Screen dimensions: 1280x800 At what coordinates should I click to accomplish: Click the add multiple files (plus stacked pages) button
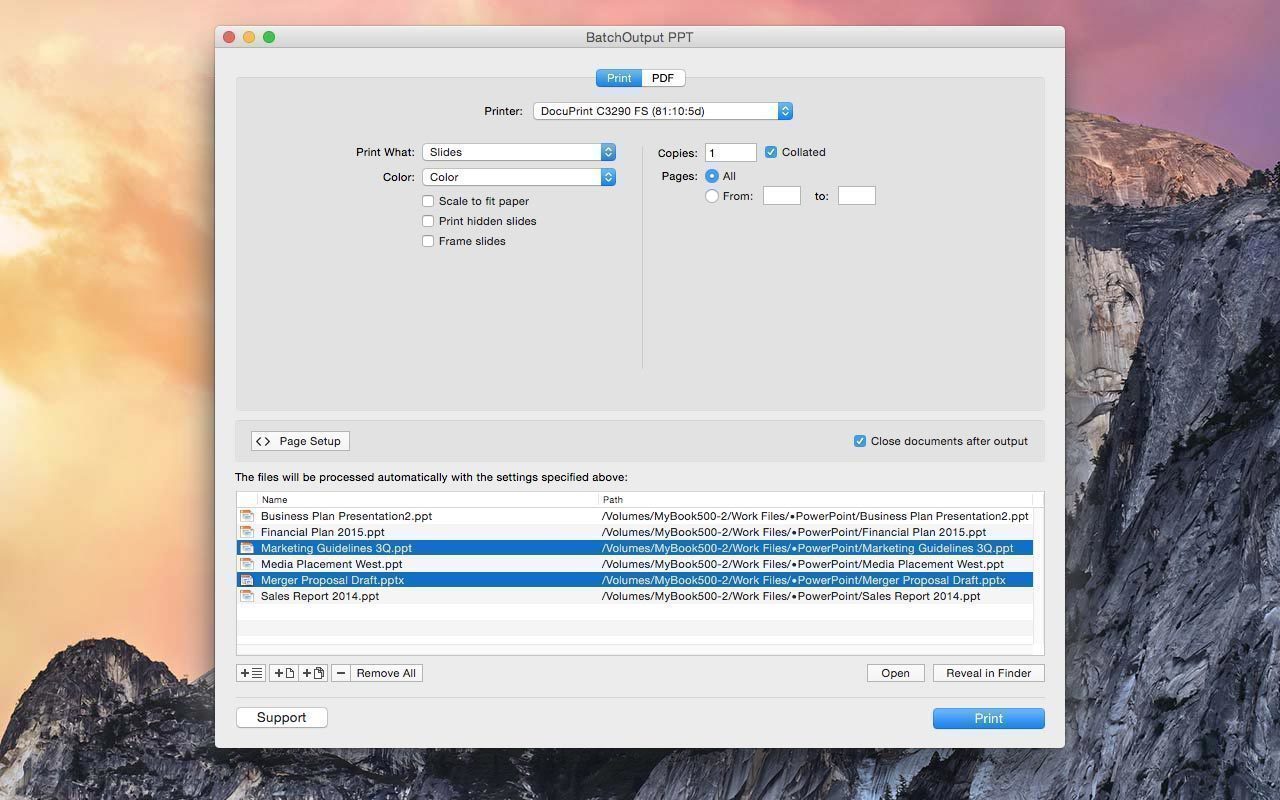coord(313,673)
